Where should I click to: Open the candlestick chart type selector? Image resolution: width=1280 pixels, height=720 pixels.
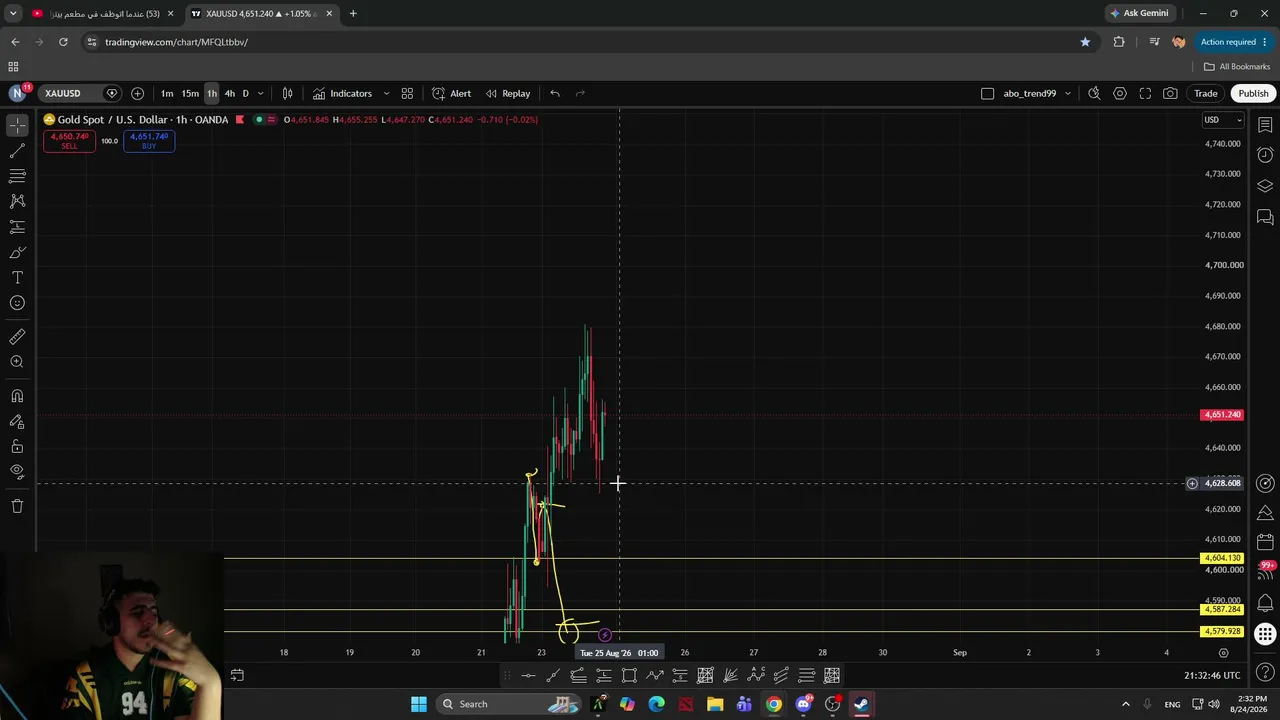coord(287,93)
